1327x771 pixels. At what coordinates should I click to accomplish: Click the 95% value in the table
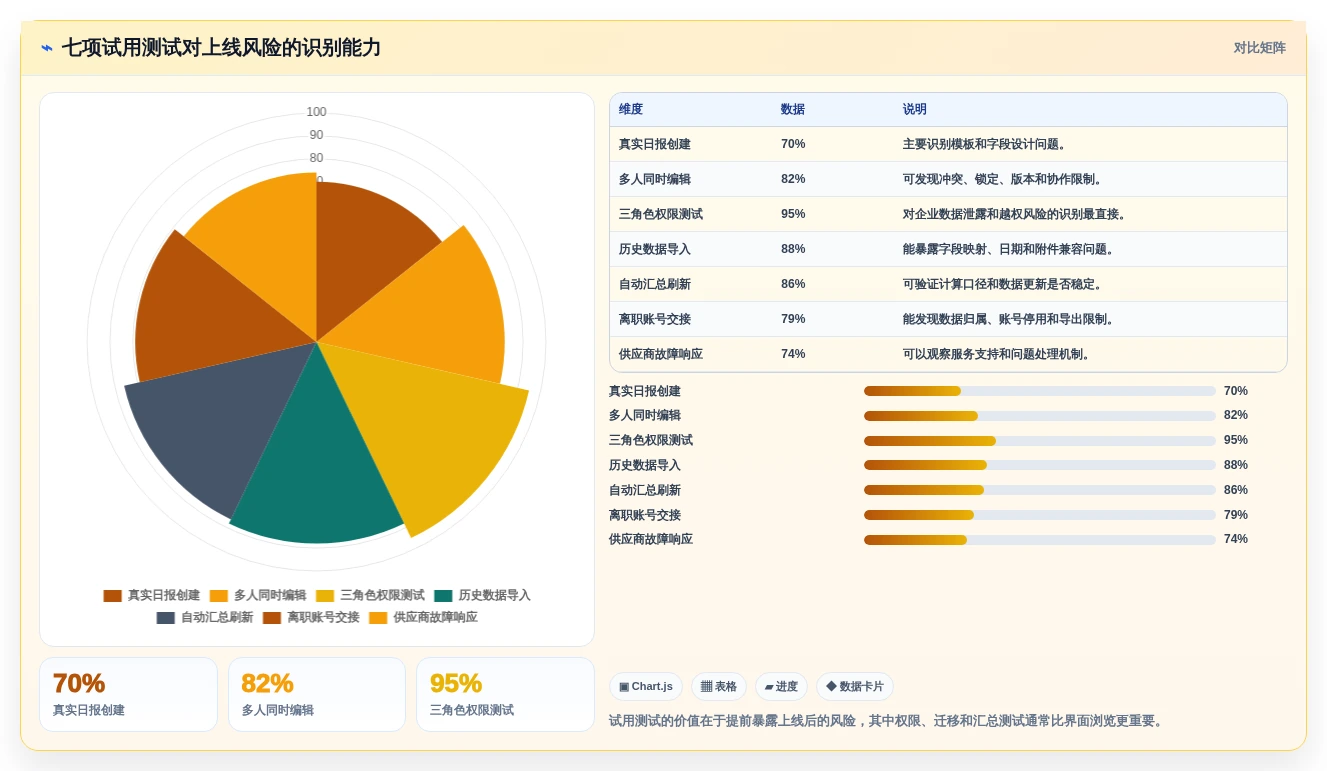click(x=793, y=214)
